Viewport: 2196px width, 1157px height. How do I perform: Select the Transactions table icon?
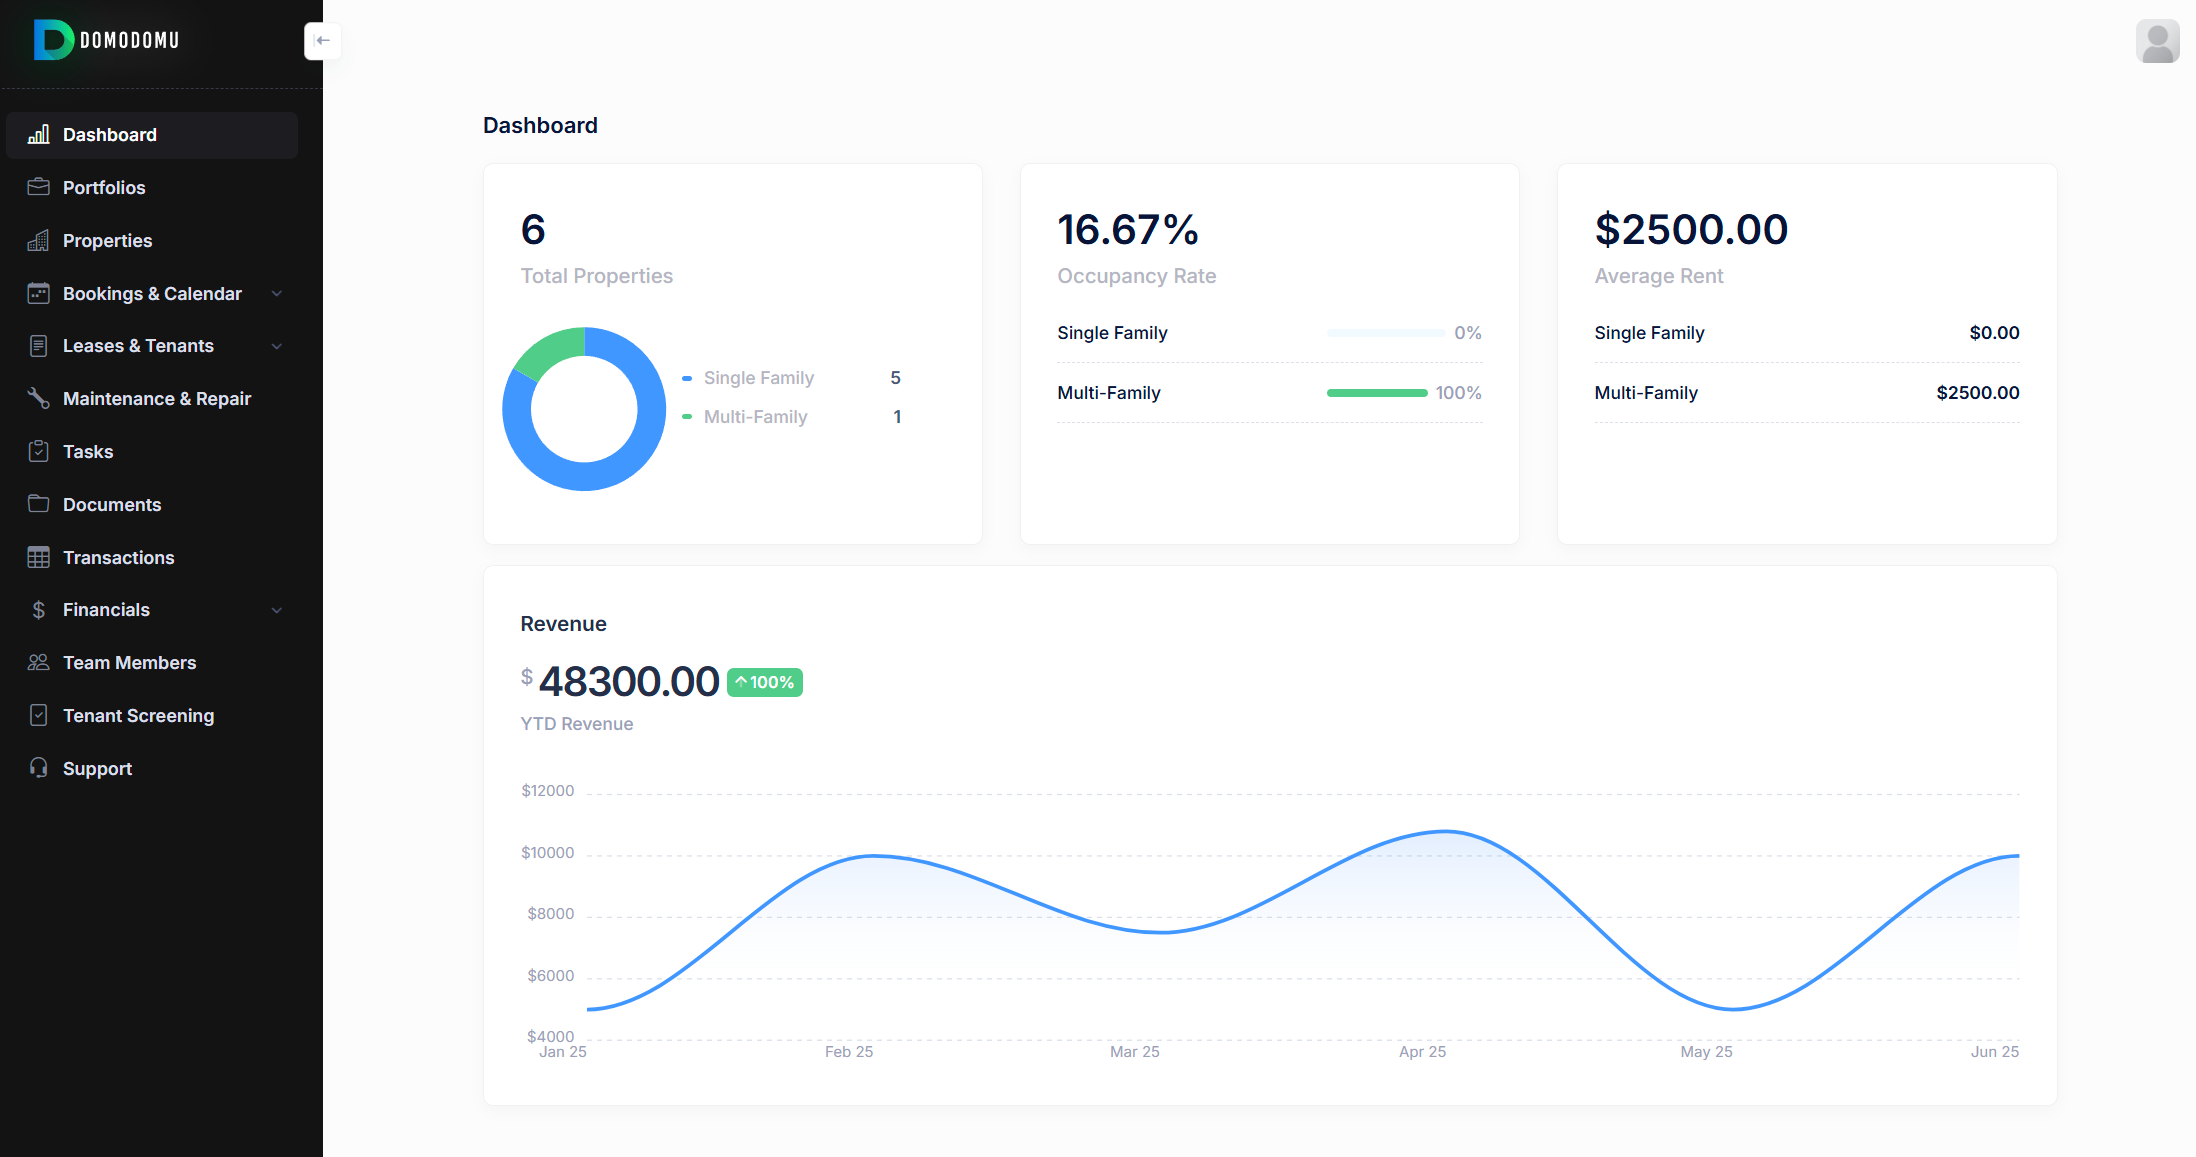pos(38,557)
